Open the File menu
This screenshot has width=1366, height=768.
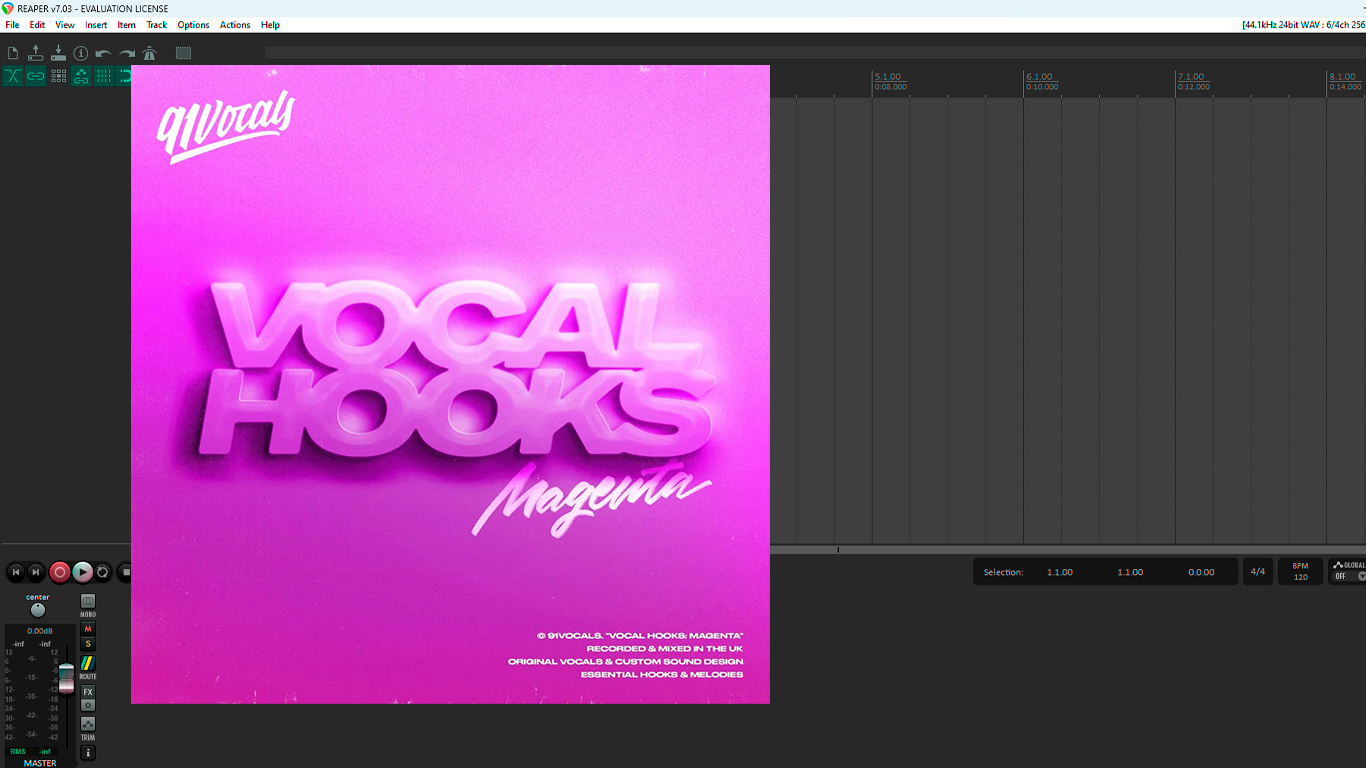[x=12, y=25]
